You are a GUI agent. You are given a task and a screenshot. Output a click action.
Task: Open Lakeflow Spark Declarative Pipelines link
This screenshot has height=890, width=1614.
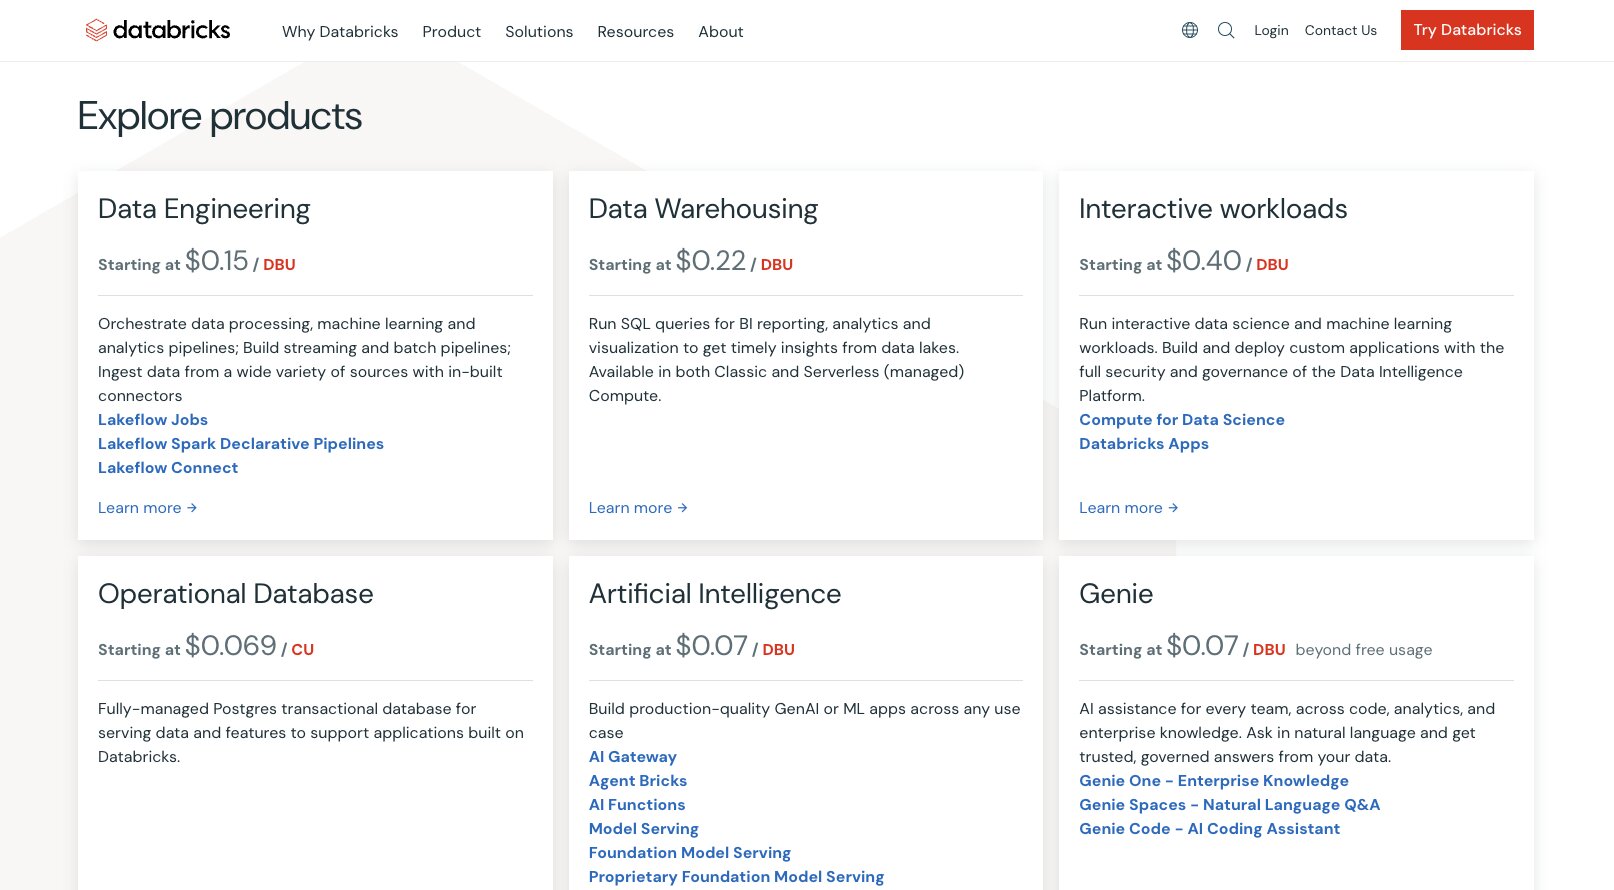click(x=241, y=444)
